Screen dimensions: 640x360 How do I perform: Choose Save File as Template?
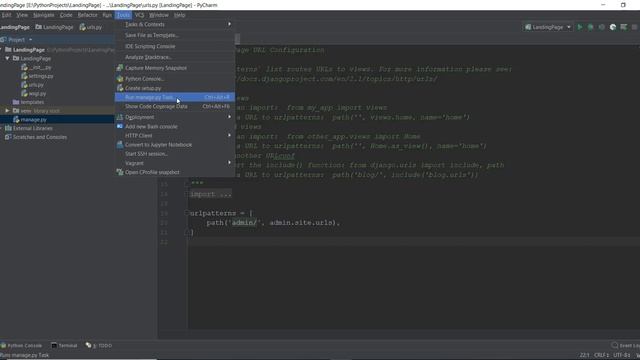[175, 36]
